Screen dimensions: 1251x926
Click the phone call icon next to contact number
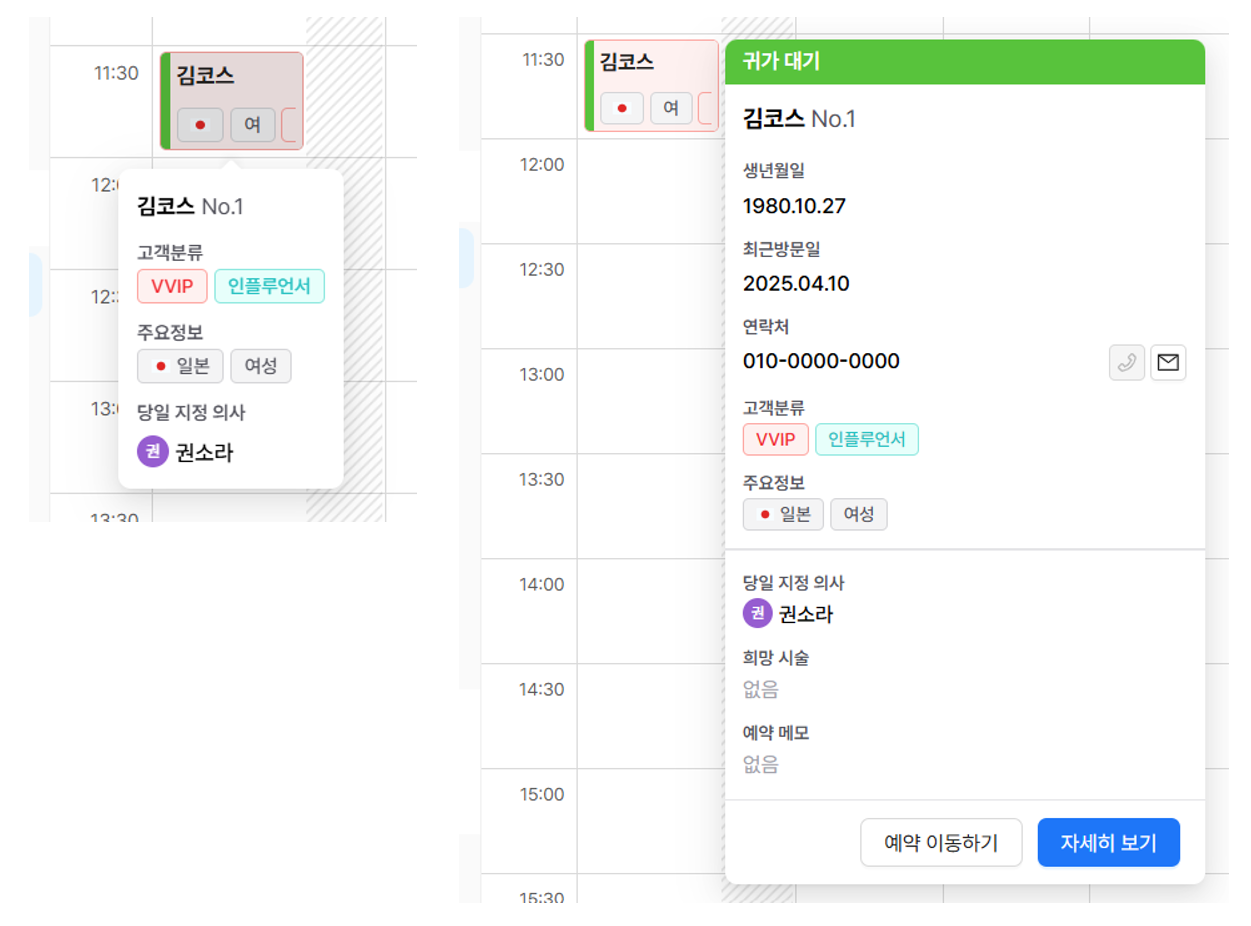[x=1127, y=363]
